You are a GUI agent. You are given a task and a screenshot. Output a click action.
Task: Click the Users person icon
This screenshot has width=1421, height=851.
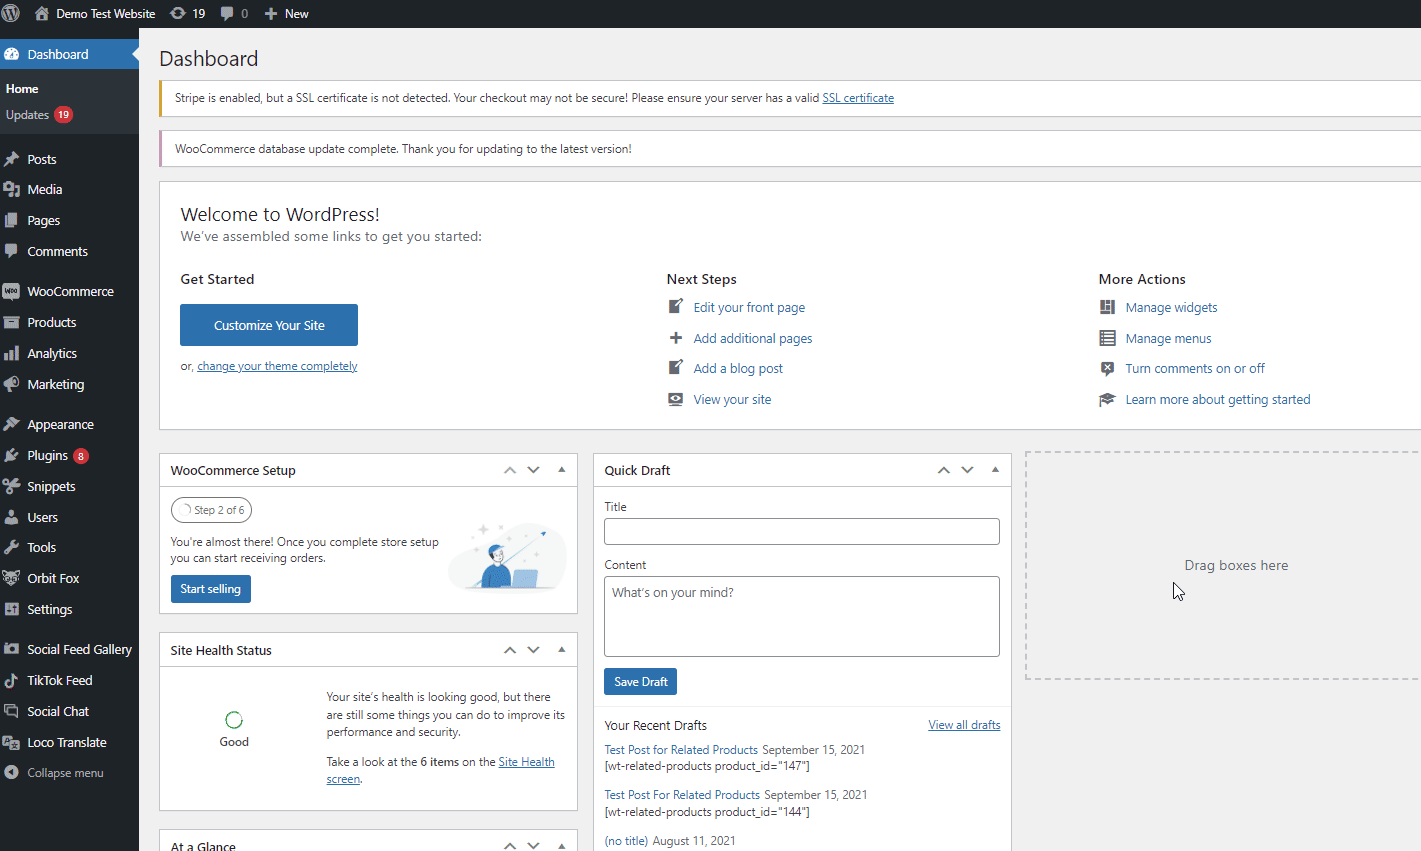click(x=12, y=517)
